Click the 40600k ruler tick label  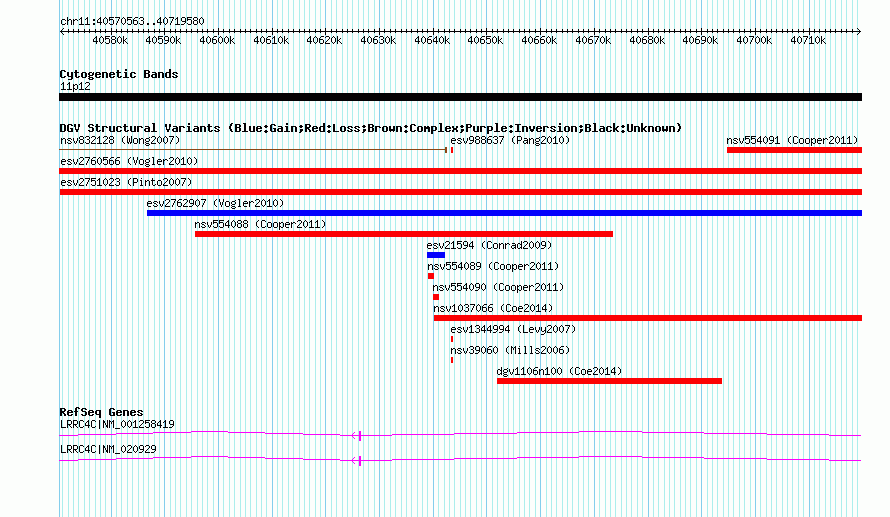(217, 40)
